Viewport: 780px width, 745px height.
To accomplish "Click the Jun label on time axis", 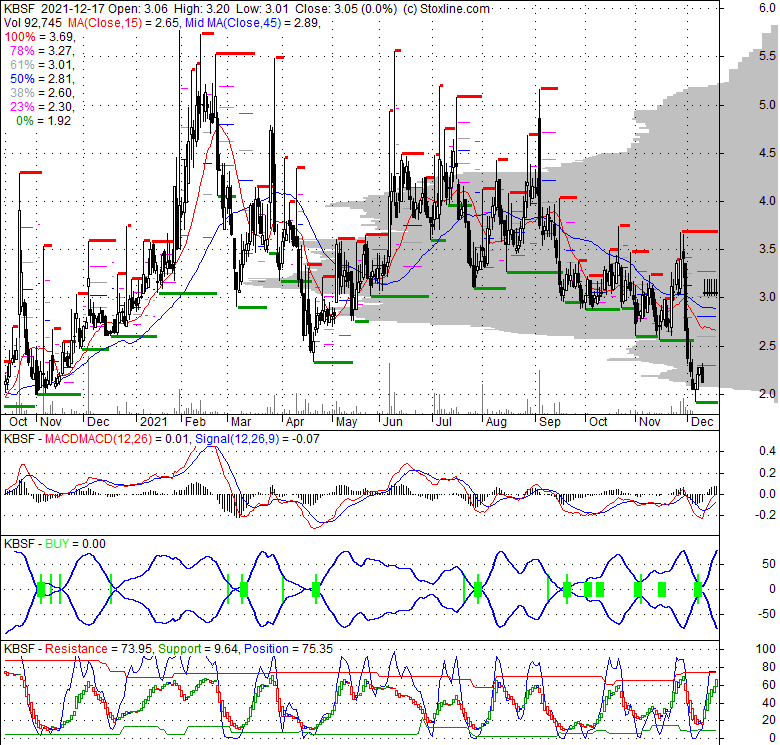I will click(392, 422).
